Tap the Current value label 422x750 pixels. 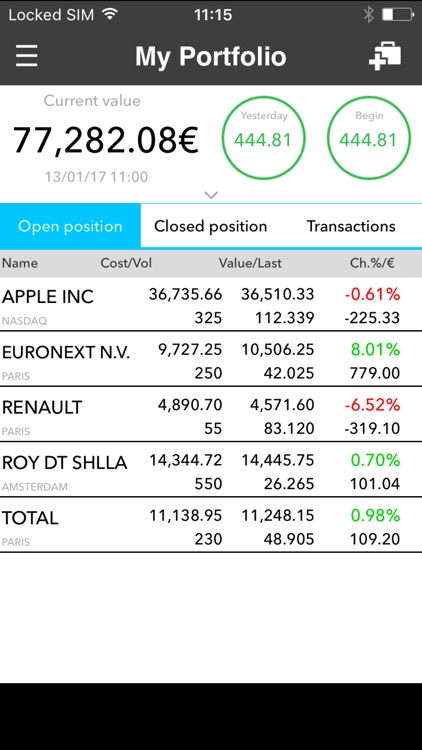tap(92, 101)
